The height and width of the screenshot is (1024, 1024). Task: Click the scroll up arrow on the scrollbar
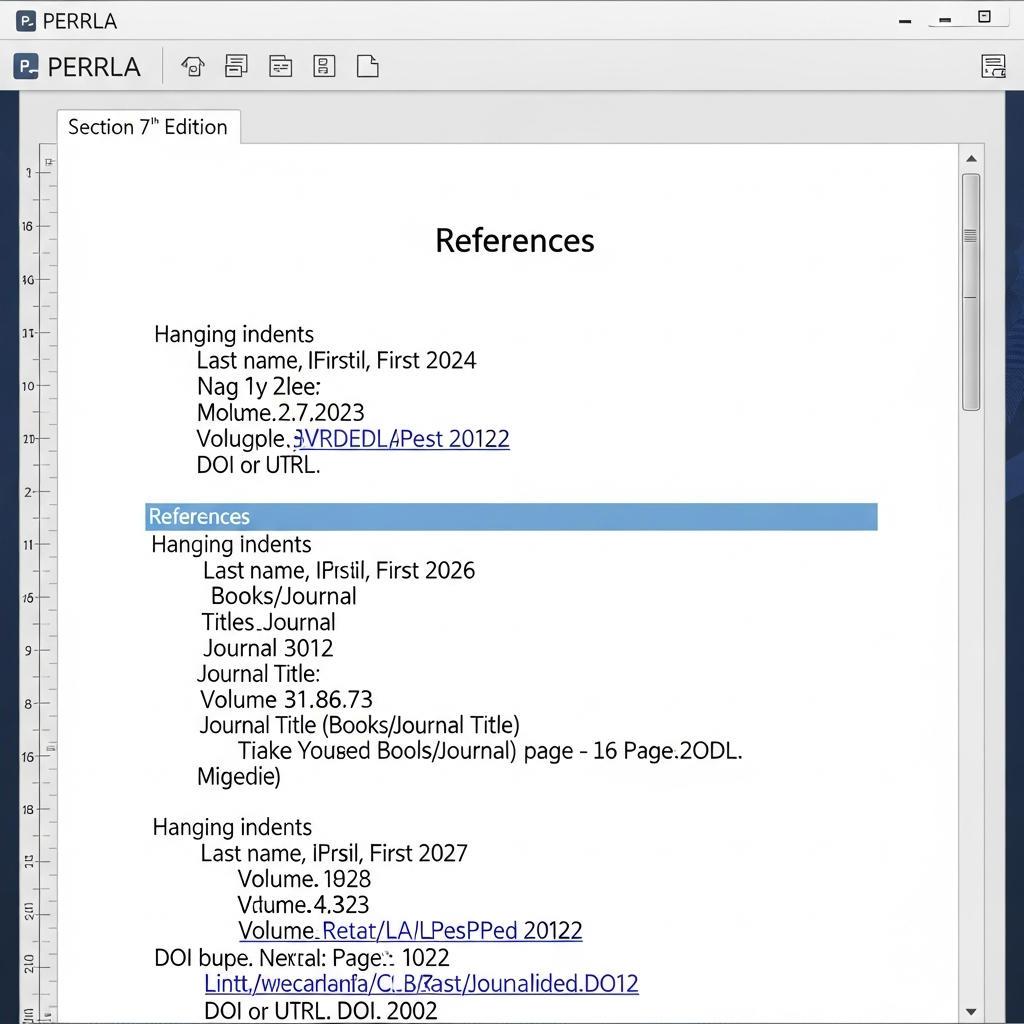click(x=971, y=157)
